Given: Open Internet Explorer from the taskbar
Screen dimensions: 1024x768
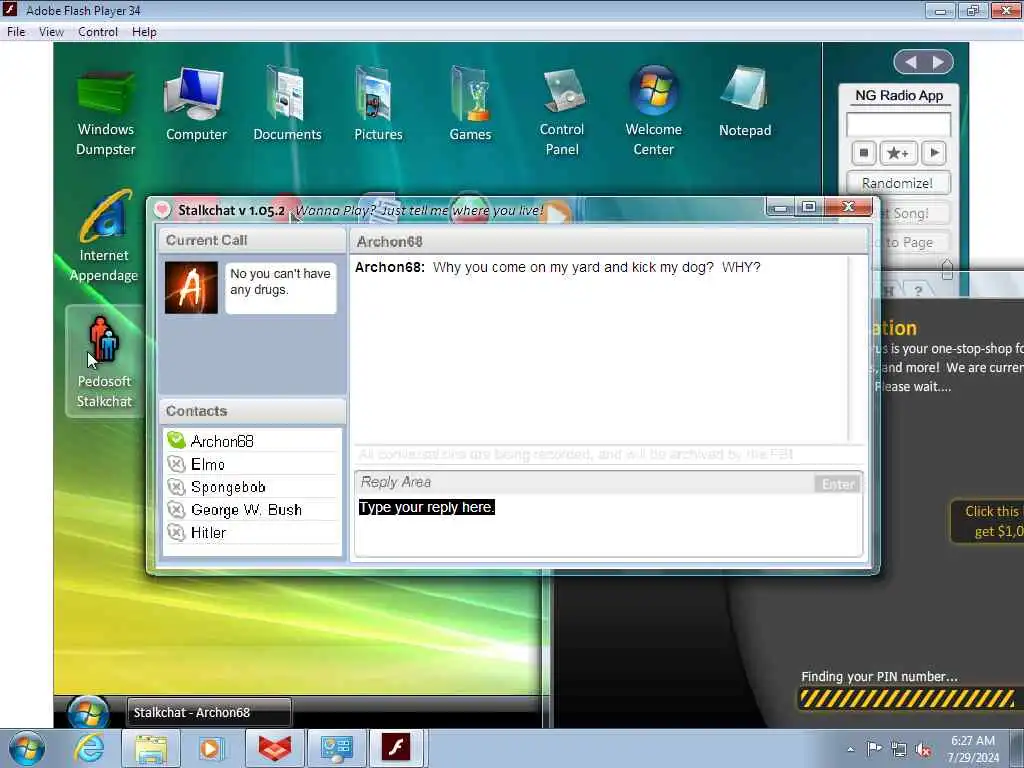Looking at the screenshot, I should coord(89,748).
